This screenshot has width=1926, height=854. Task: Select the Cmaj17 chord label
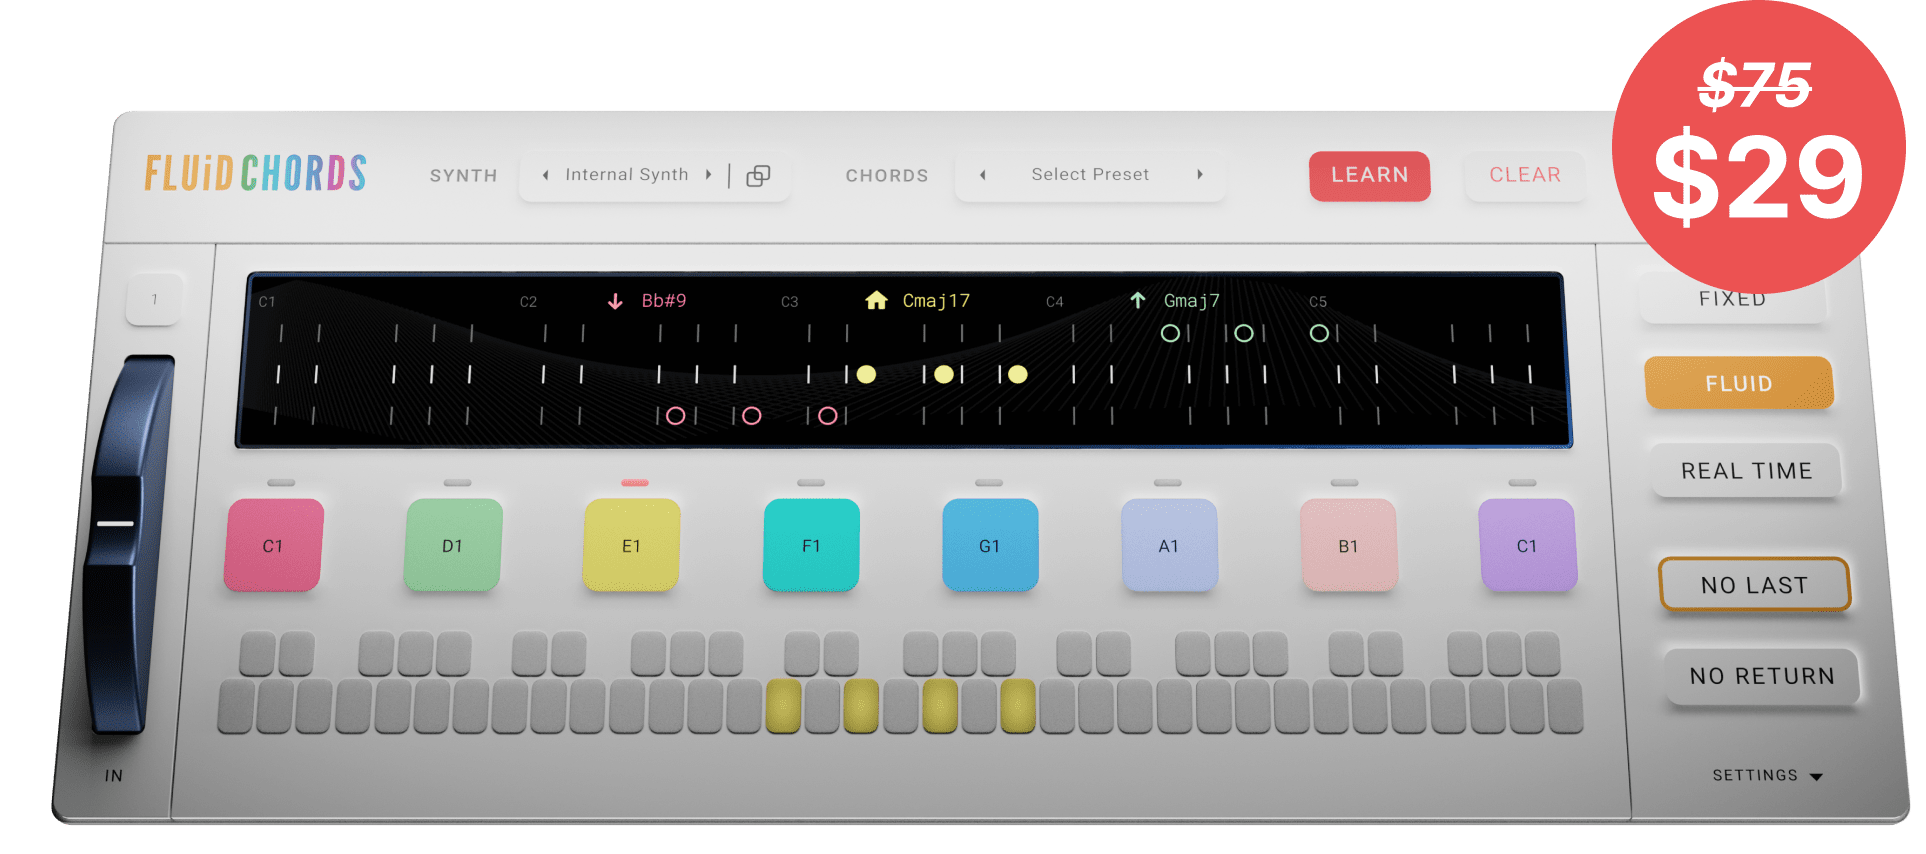click(x=936, y=301)
